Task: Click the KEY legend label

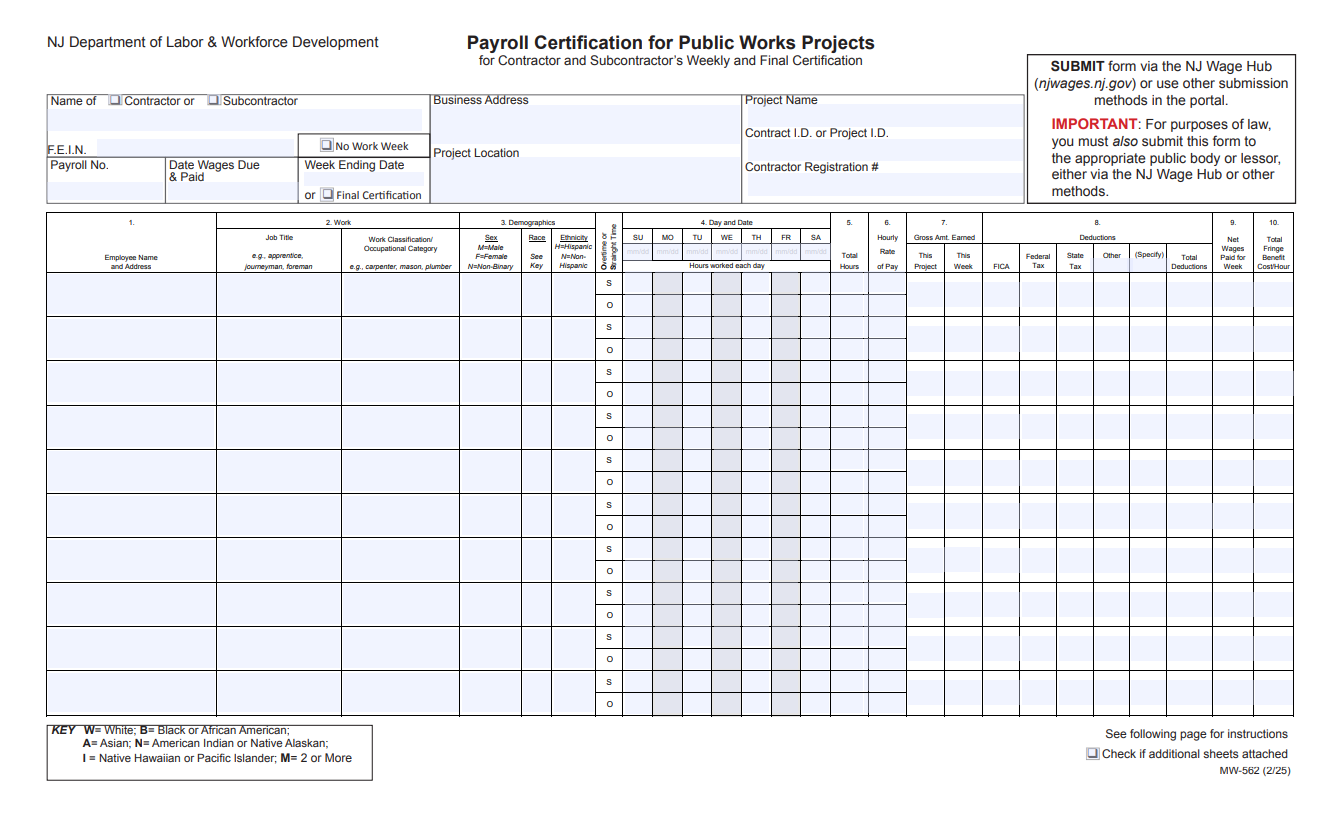Action: click(62, 731)
